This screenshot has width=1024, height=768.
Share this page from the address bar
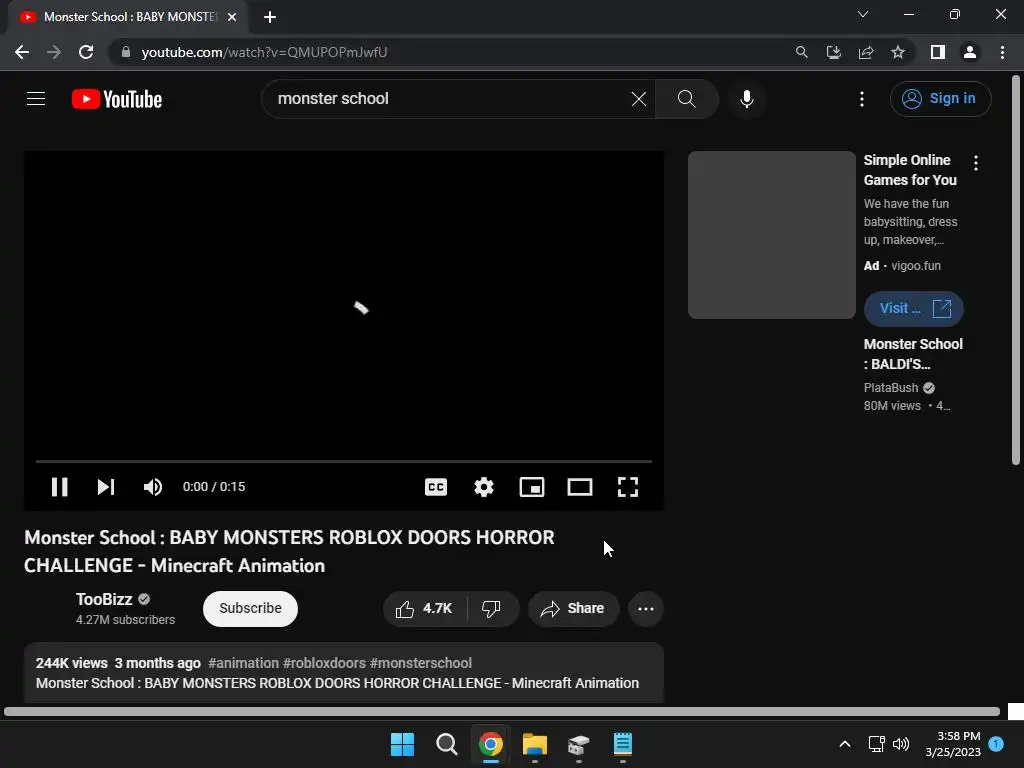point(866,52)
